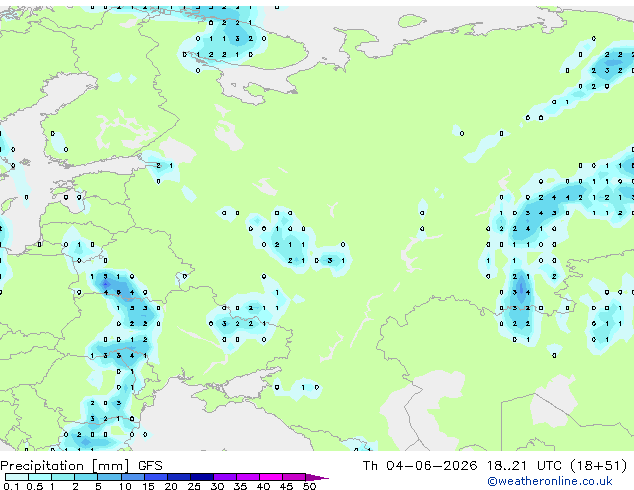Click the 20–25 mm legend color box
Screen dimensions: 634x490
[179, 477]
